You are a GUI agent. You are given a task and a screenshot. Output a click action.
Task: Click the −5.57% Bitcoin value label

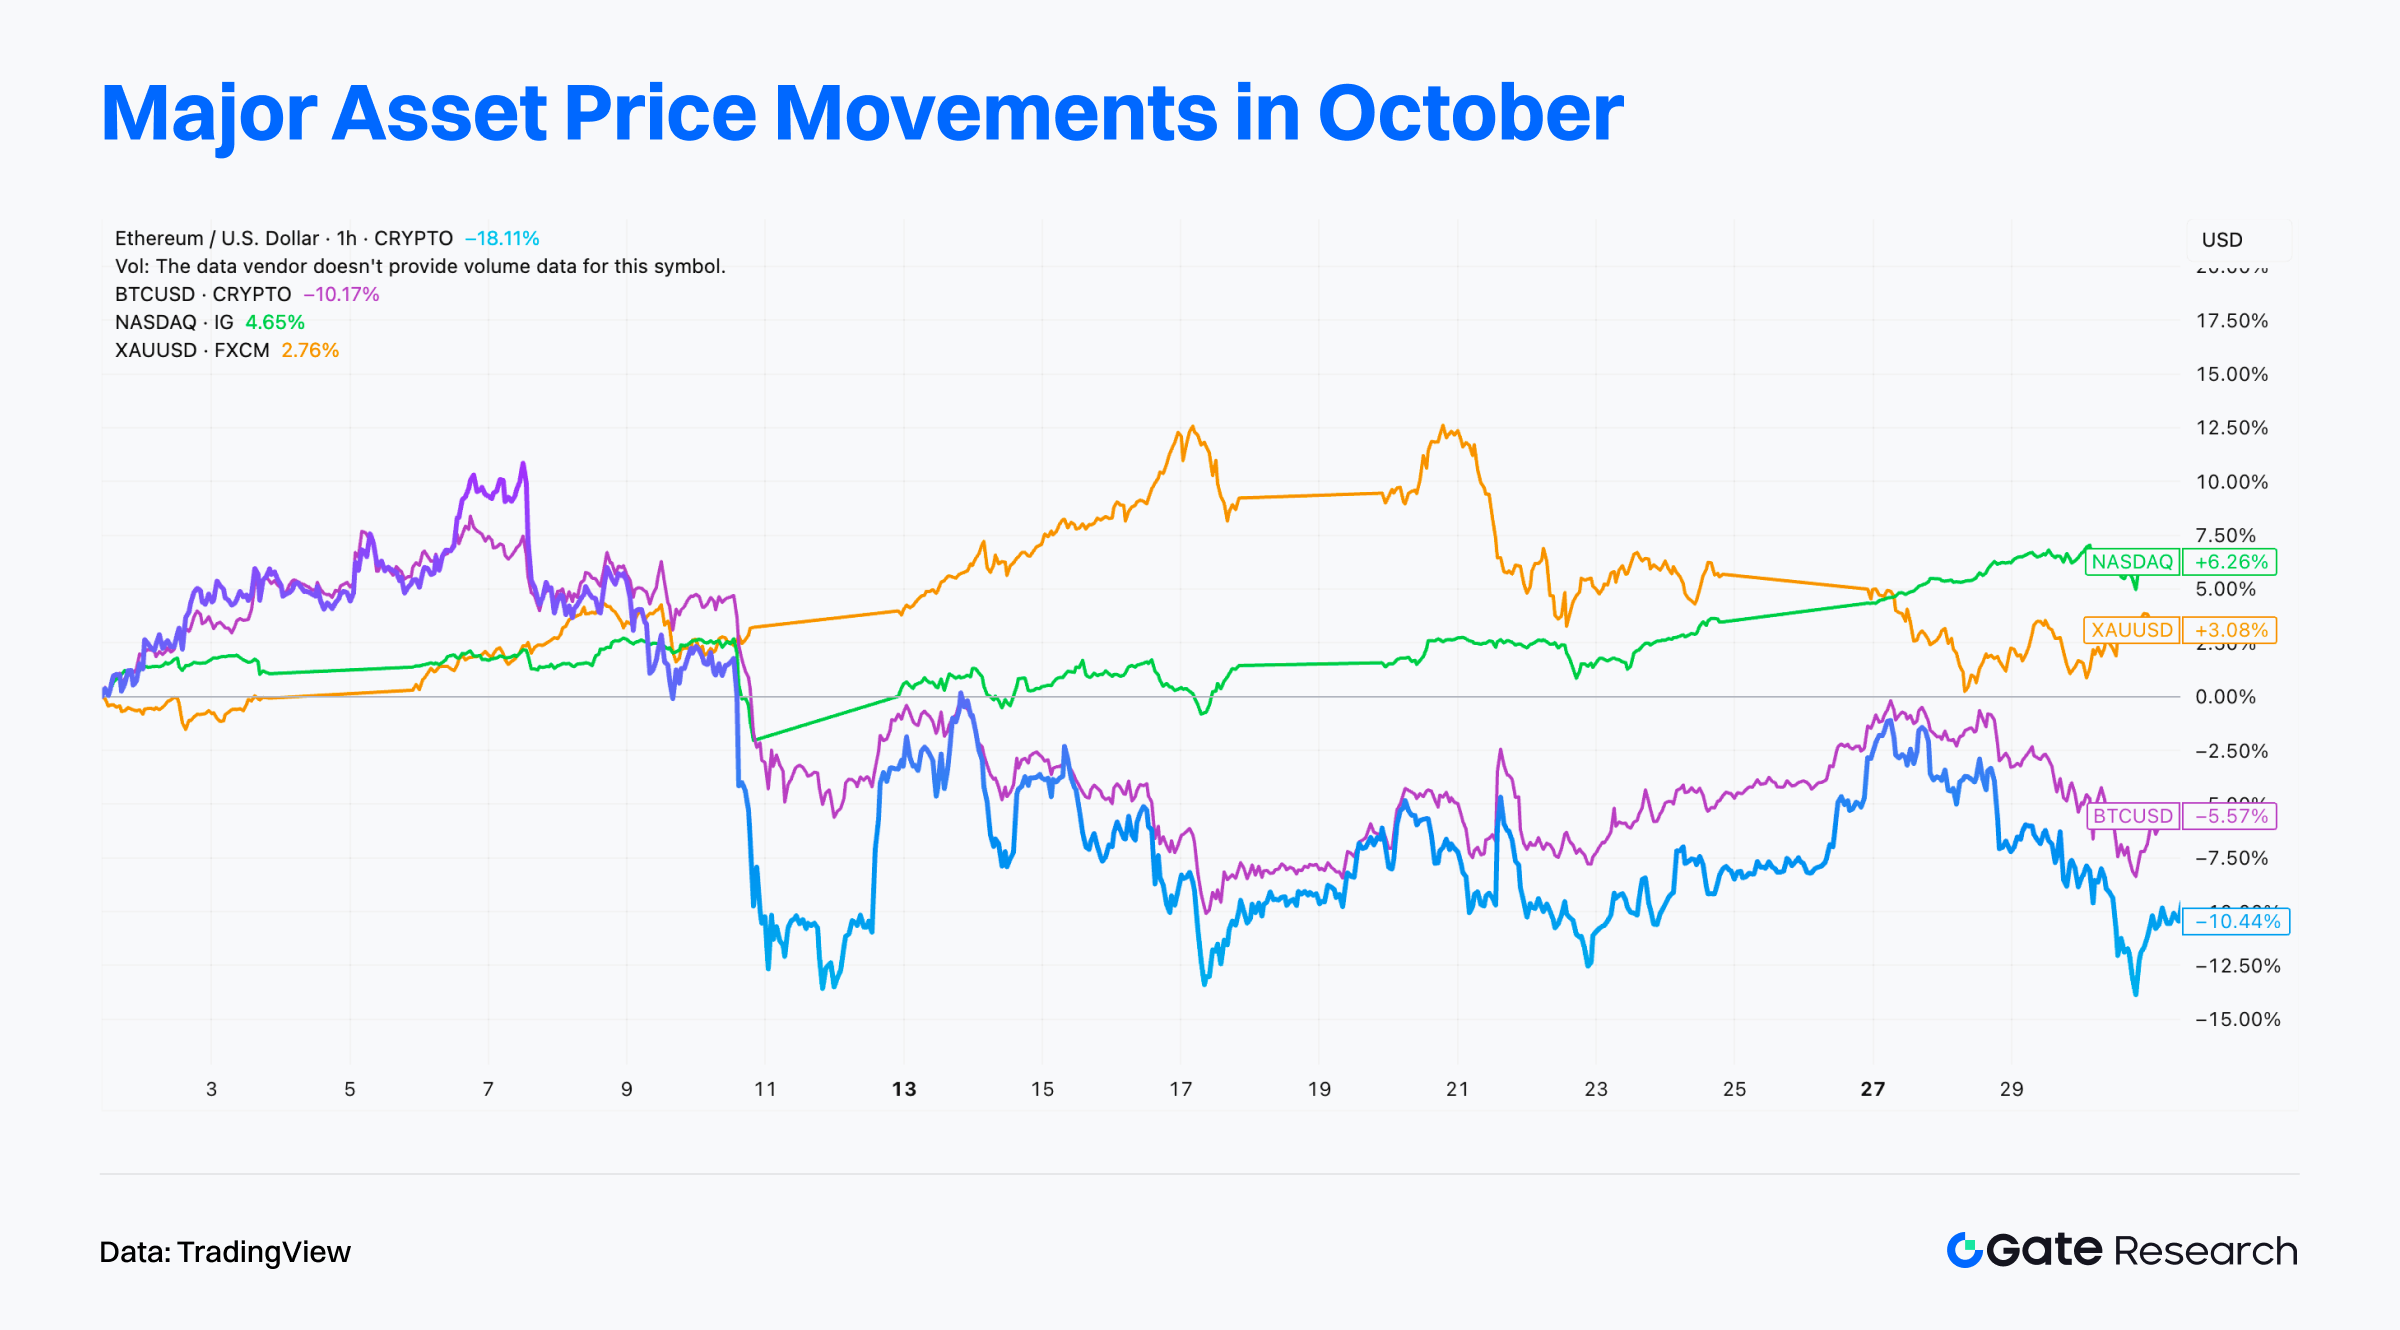2230,816
